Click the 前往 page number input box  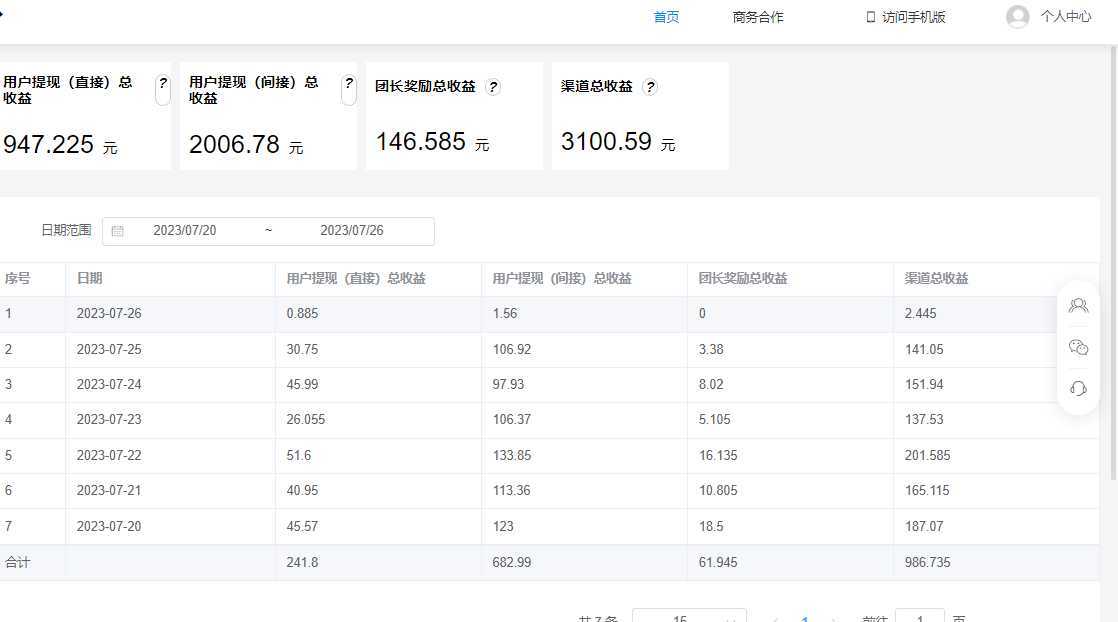click(x=918, y=618)
